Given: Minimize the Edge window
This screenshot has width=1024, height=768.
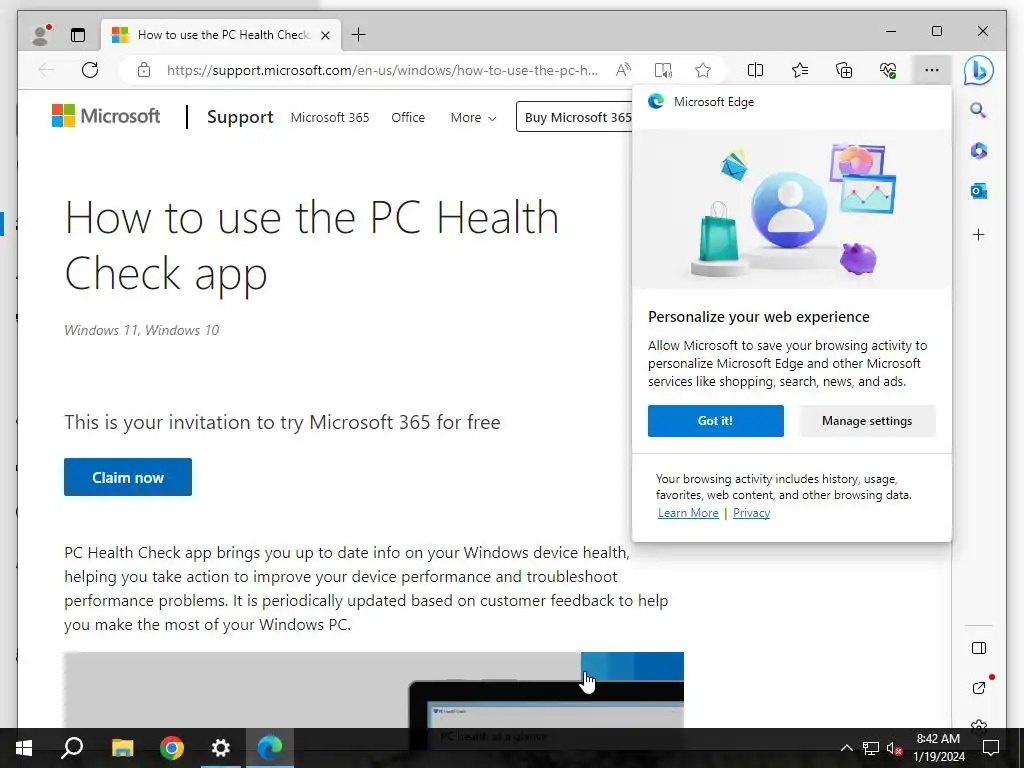Looking at the screenshot, I should (x=891, y=31).
